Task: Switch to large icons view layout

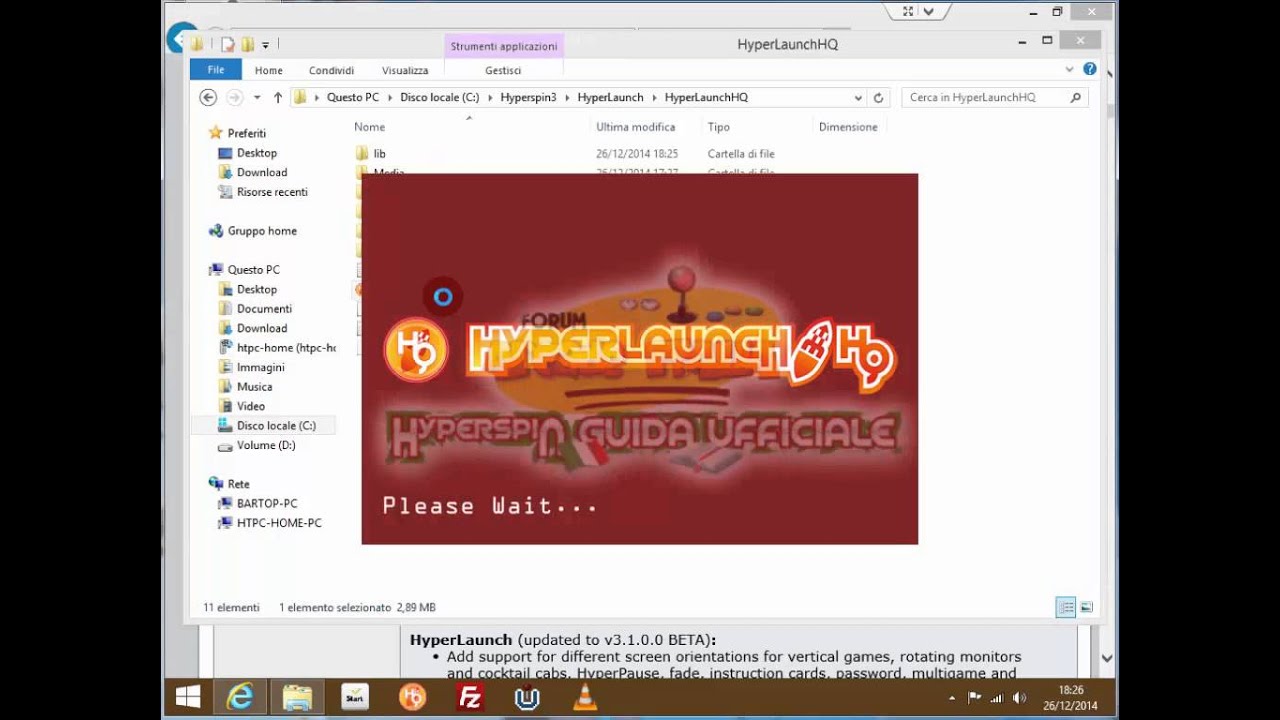Action: pos(1086,607)
